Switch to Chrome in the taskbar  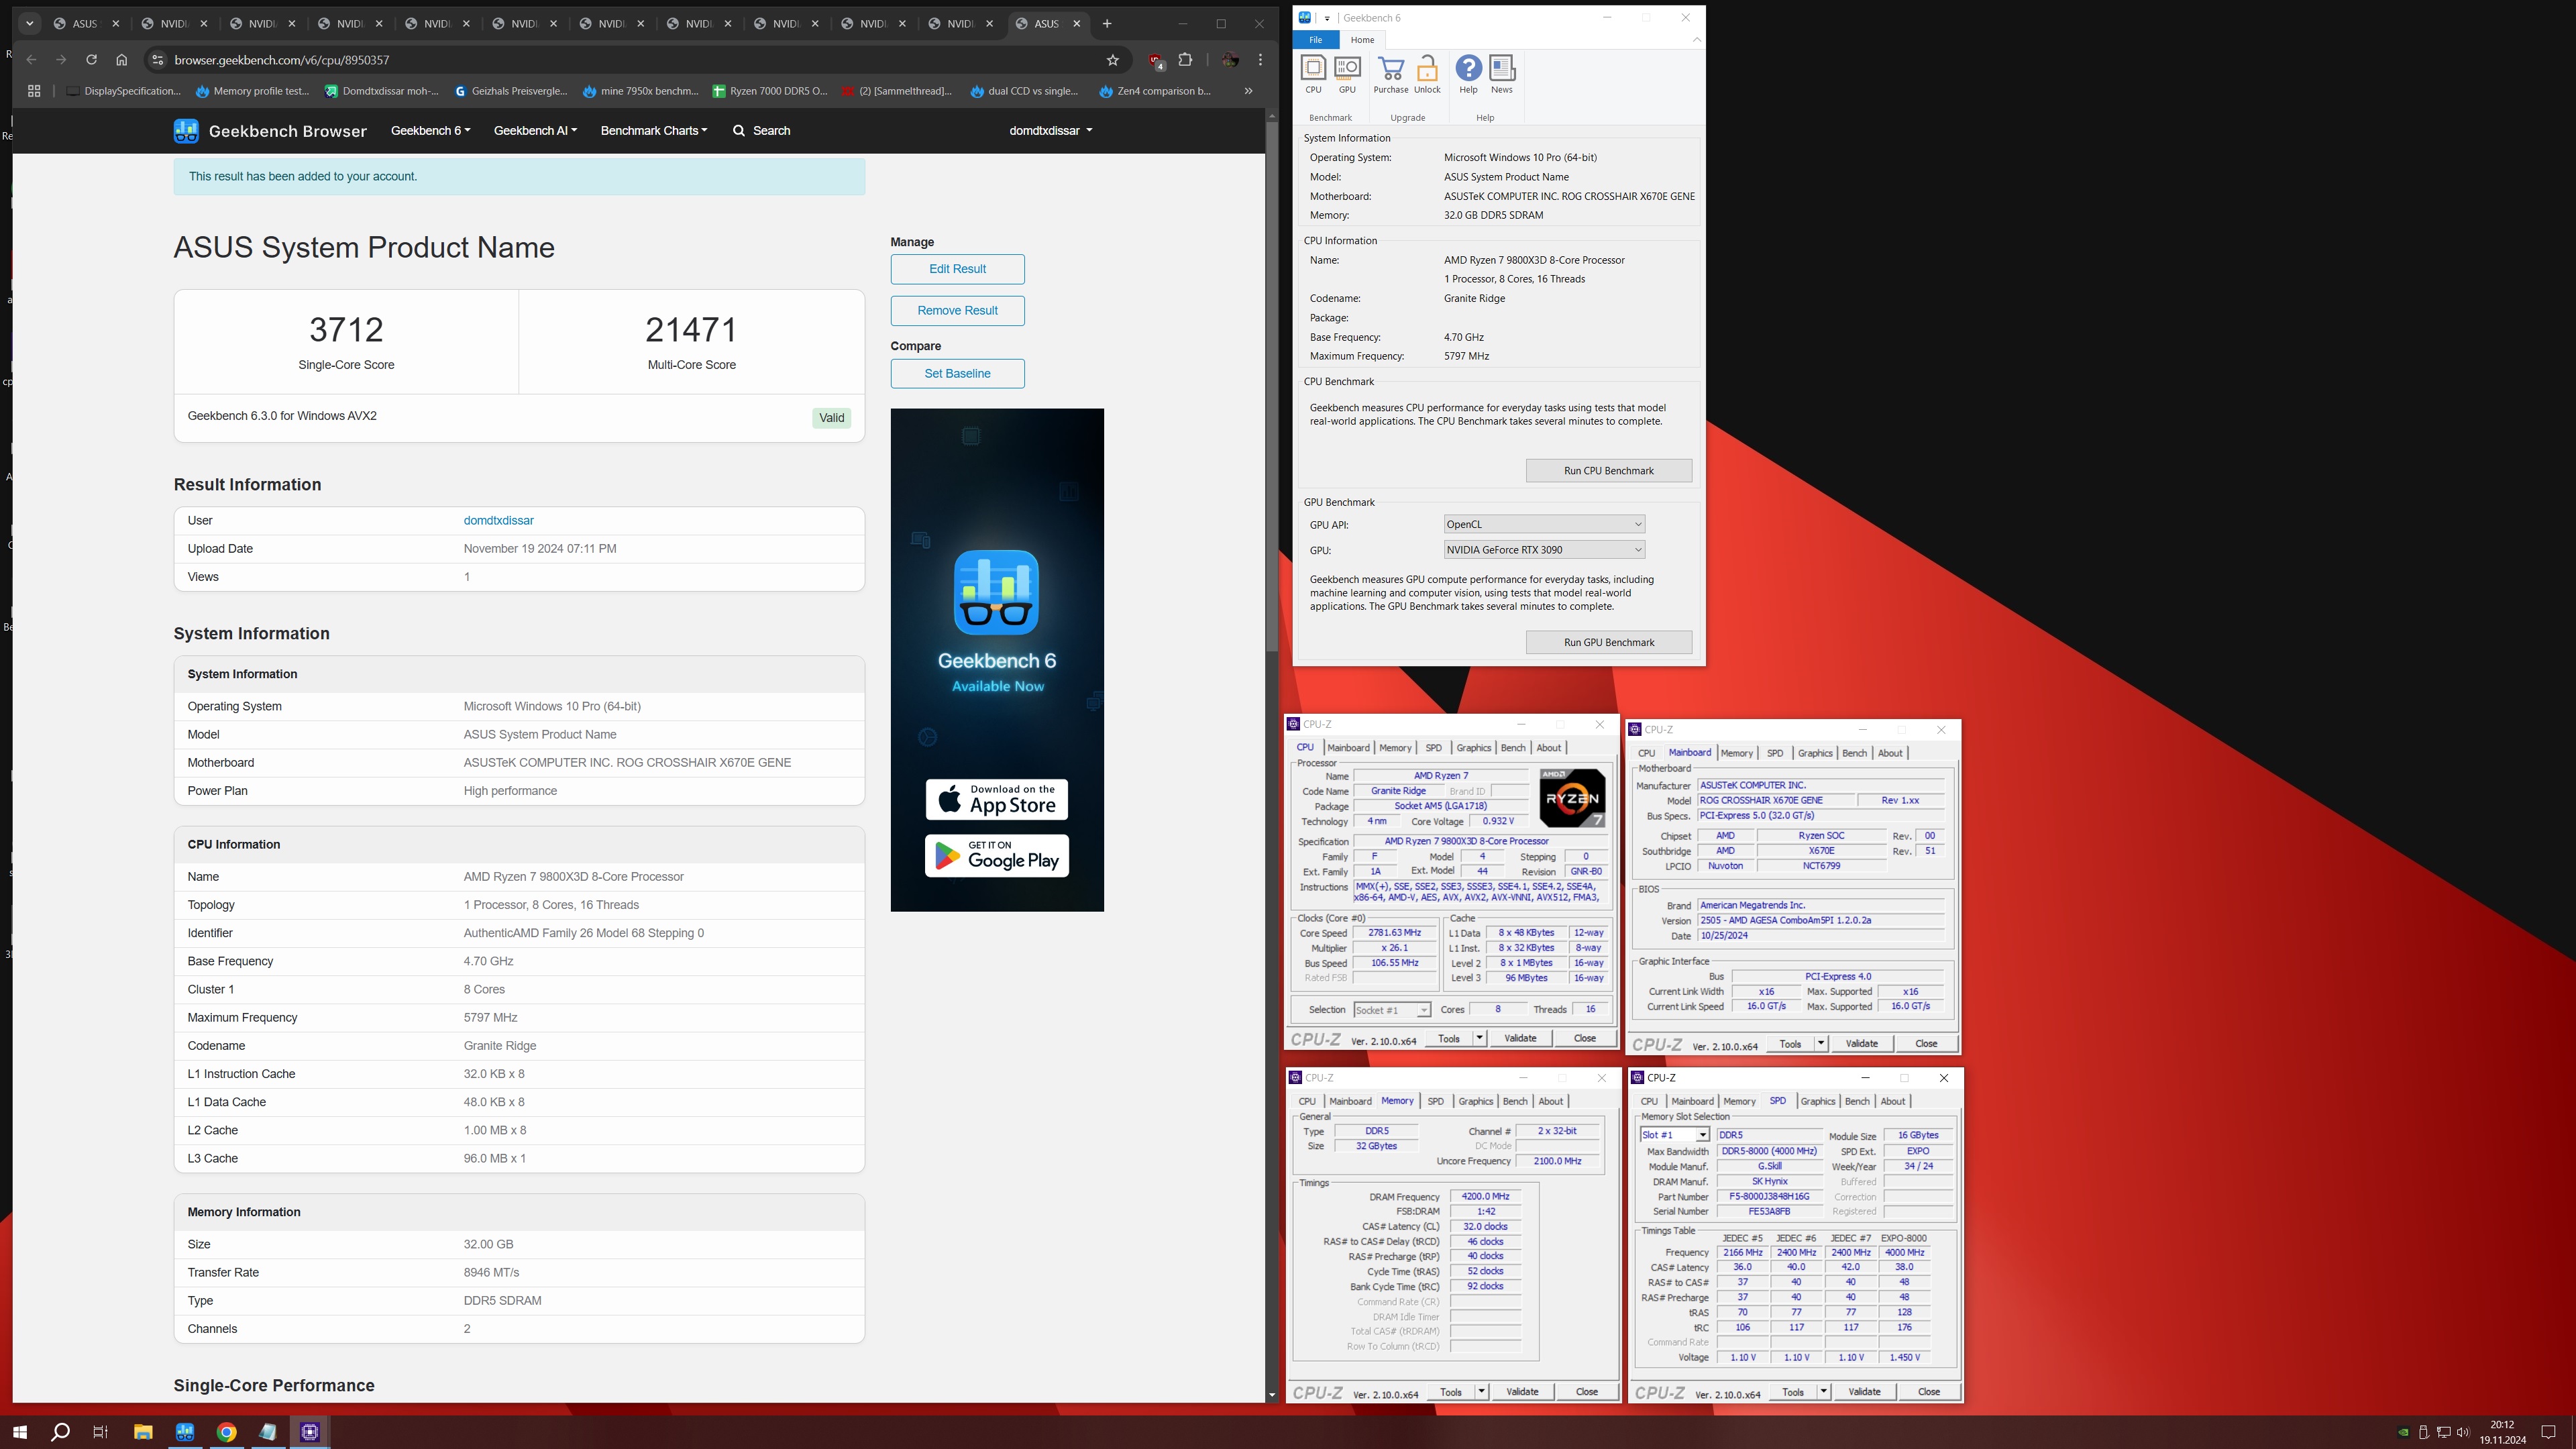click(226, 1432)
